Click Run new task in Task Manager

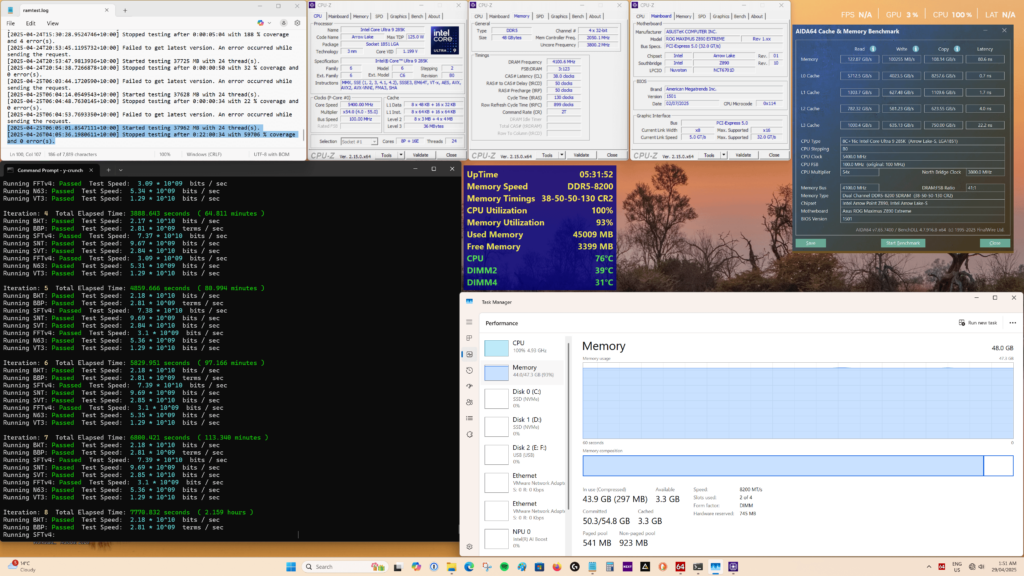click(x=978, y=323)
